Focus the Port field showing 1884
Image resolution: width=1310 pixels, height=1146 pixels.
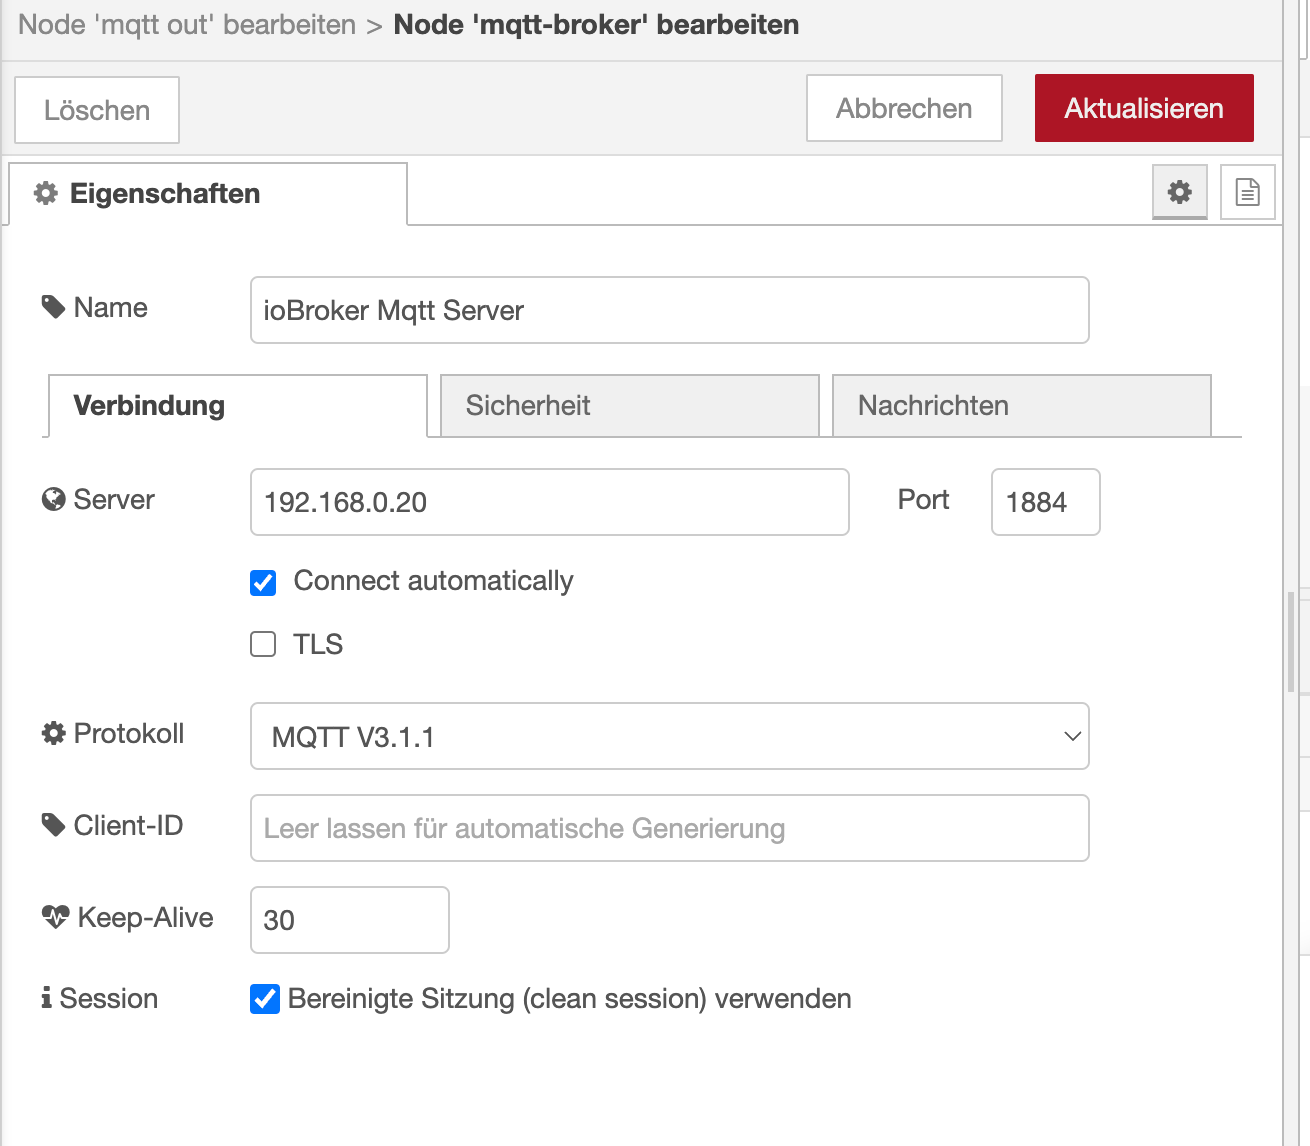[1045, 502]
